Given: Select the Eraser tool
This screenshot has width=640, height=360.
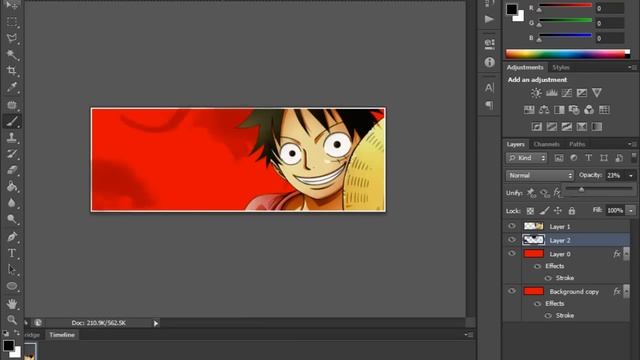Looking at the screenshot, I should [11, 170].
